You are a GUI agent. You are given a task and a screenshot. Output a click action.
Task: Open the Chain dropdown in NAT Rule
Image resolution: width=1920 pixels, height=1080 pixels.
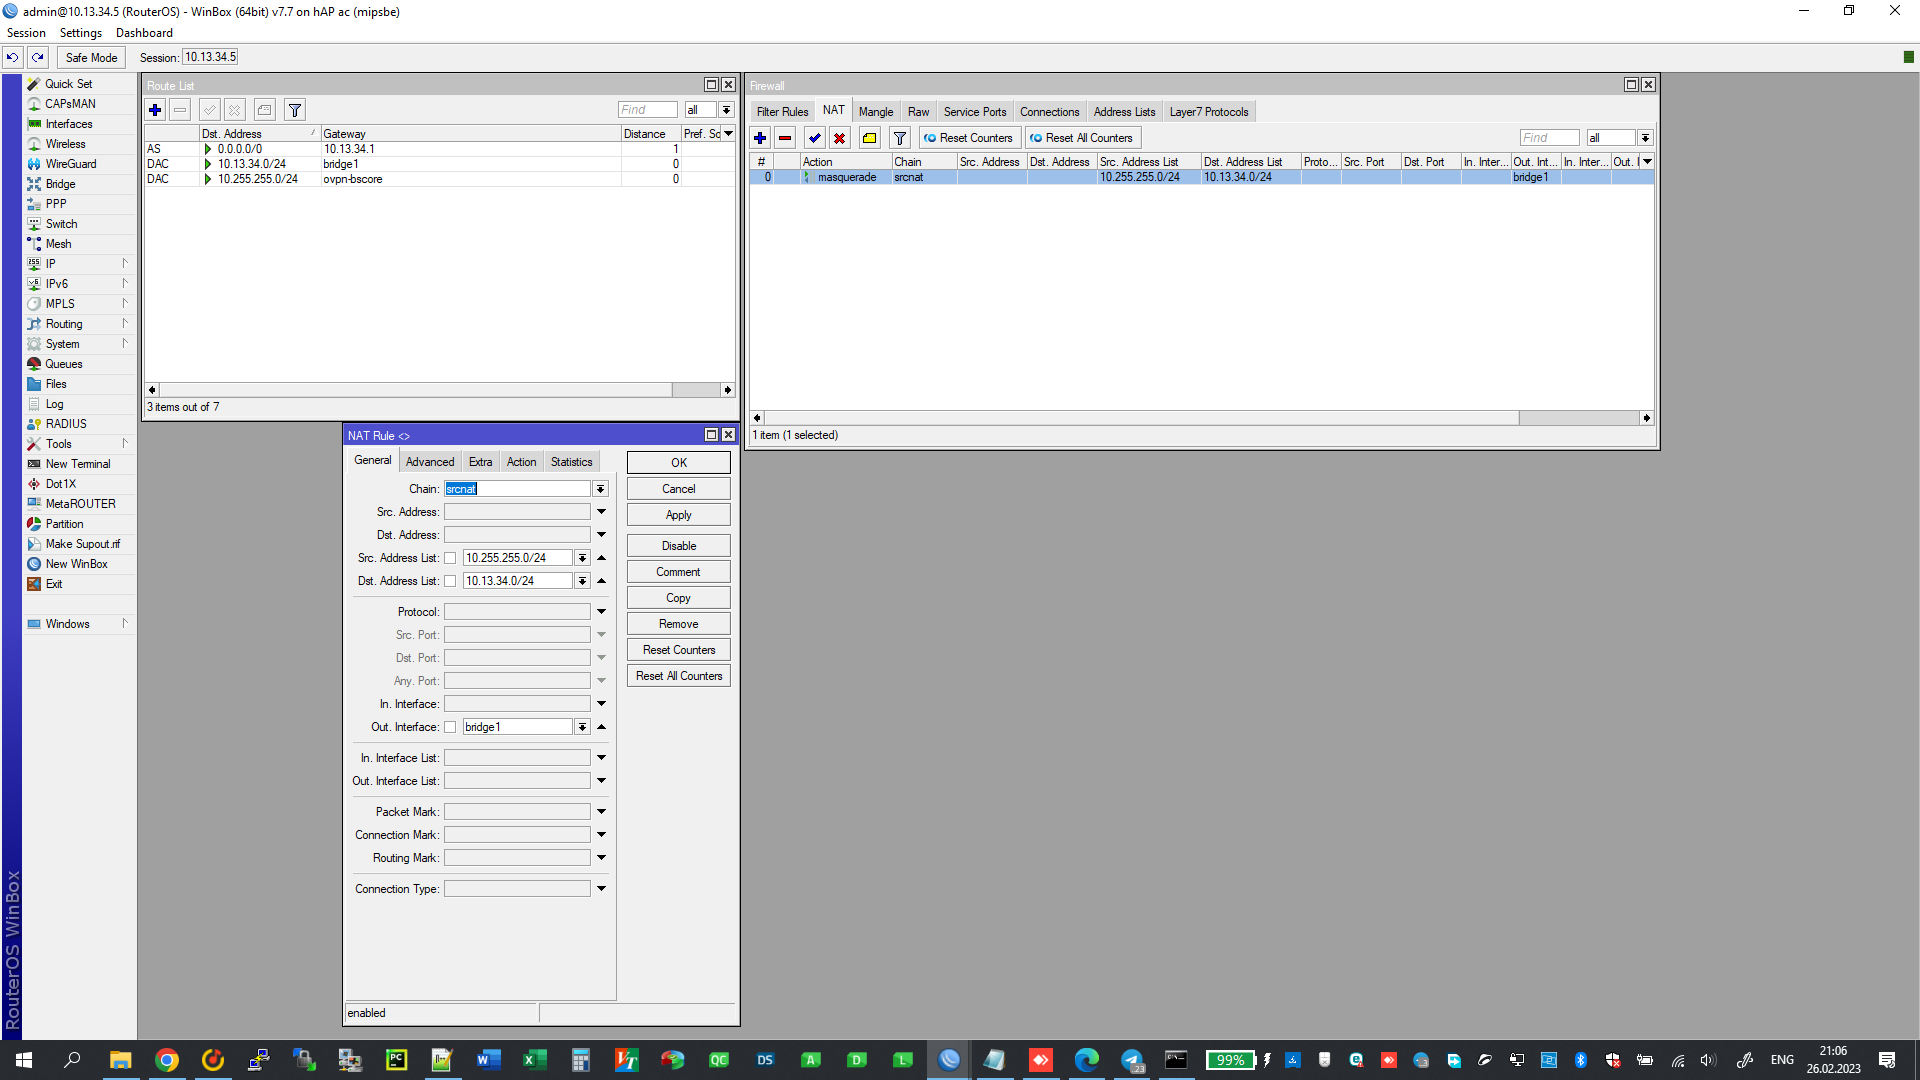click(x=600, y=489)
